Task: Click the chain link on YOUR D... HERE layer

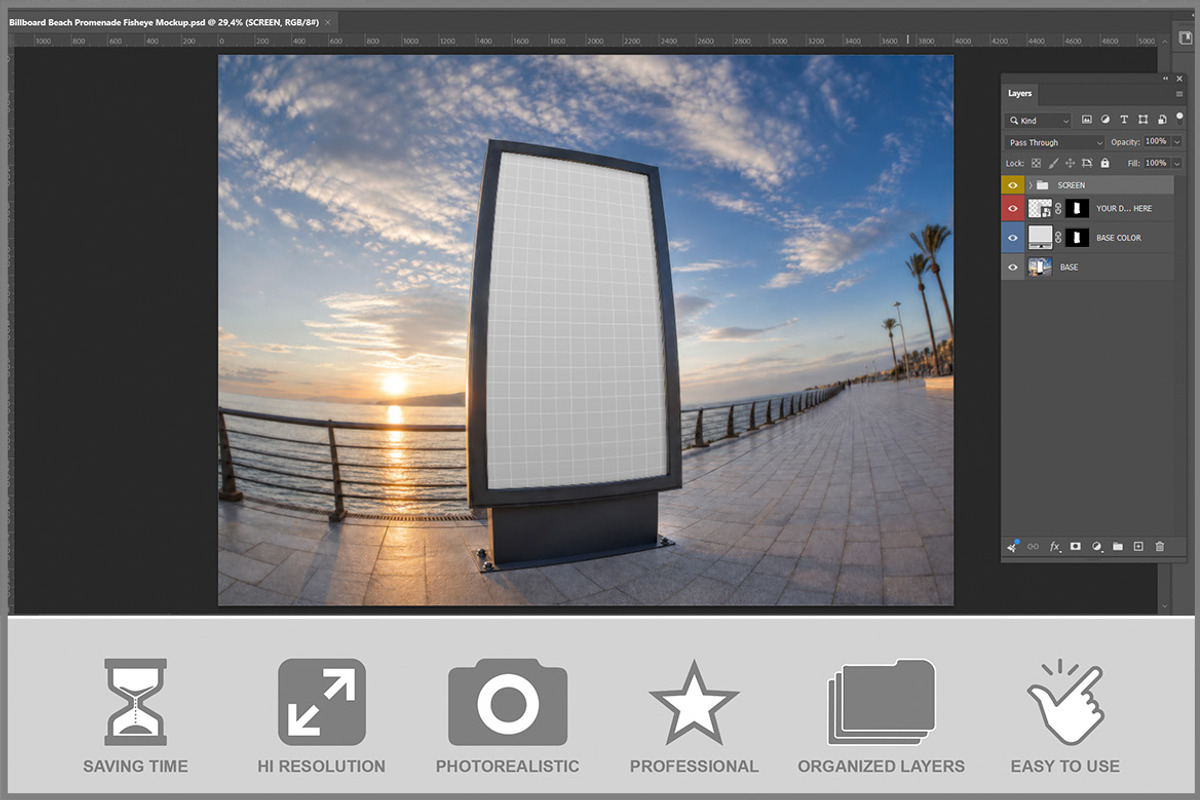Action: pyautogui.click(x=1058, y=208)
